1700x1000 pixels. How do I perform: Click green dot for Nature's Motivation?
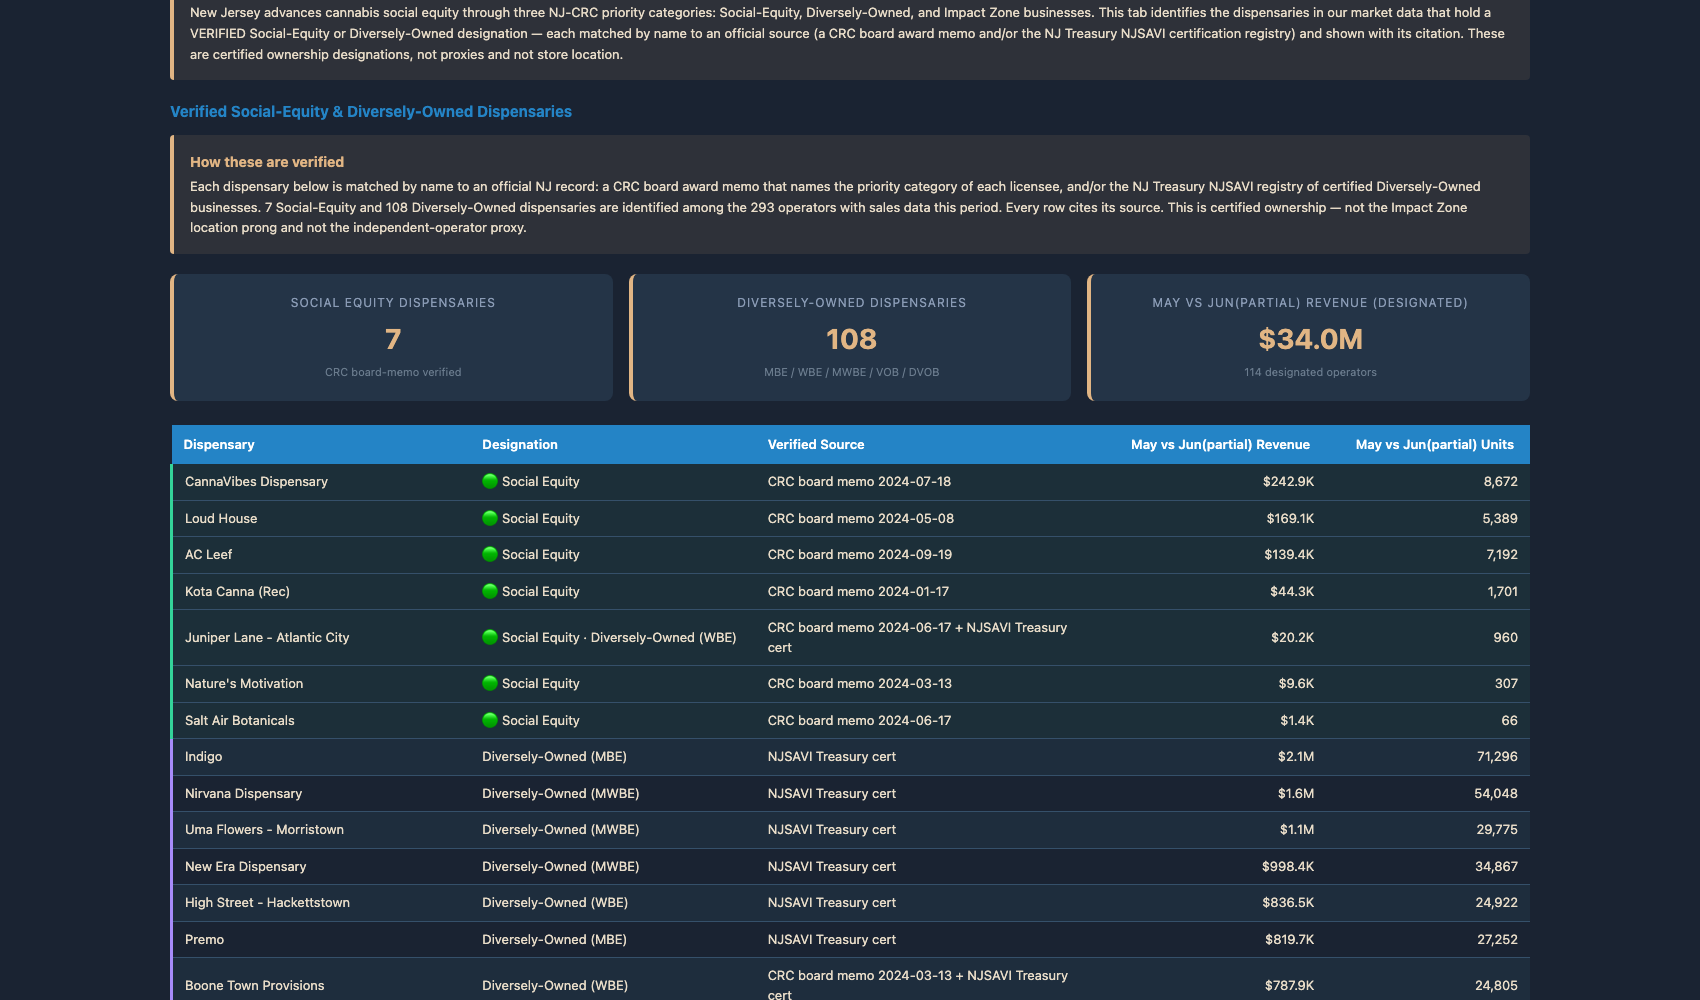click(490, 683)
